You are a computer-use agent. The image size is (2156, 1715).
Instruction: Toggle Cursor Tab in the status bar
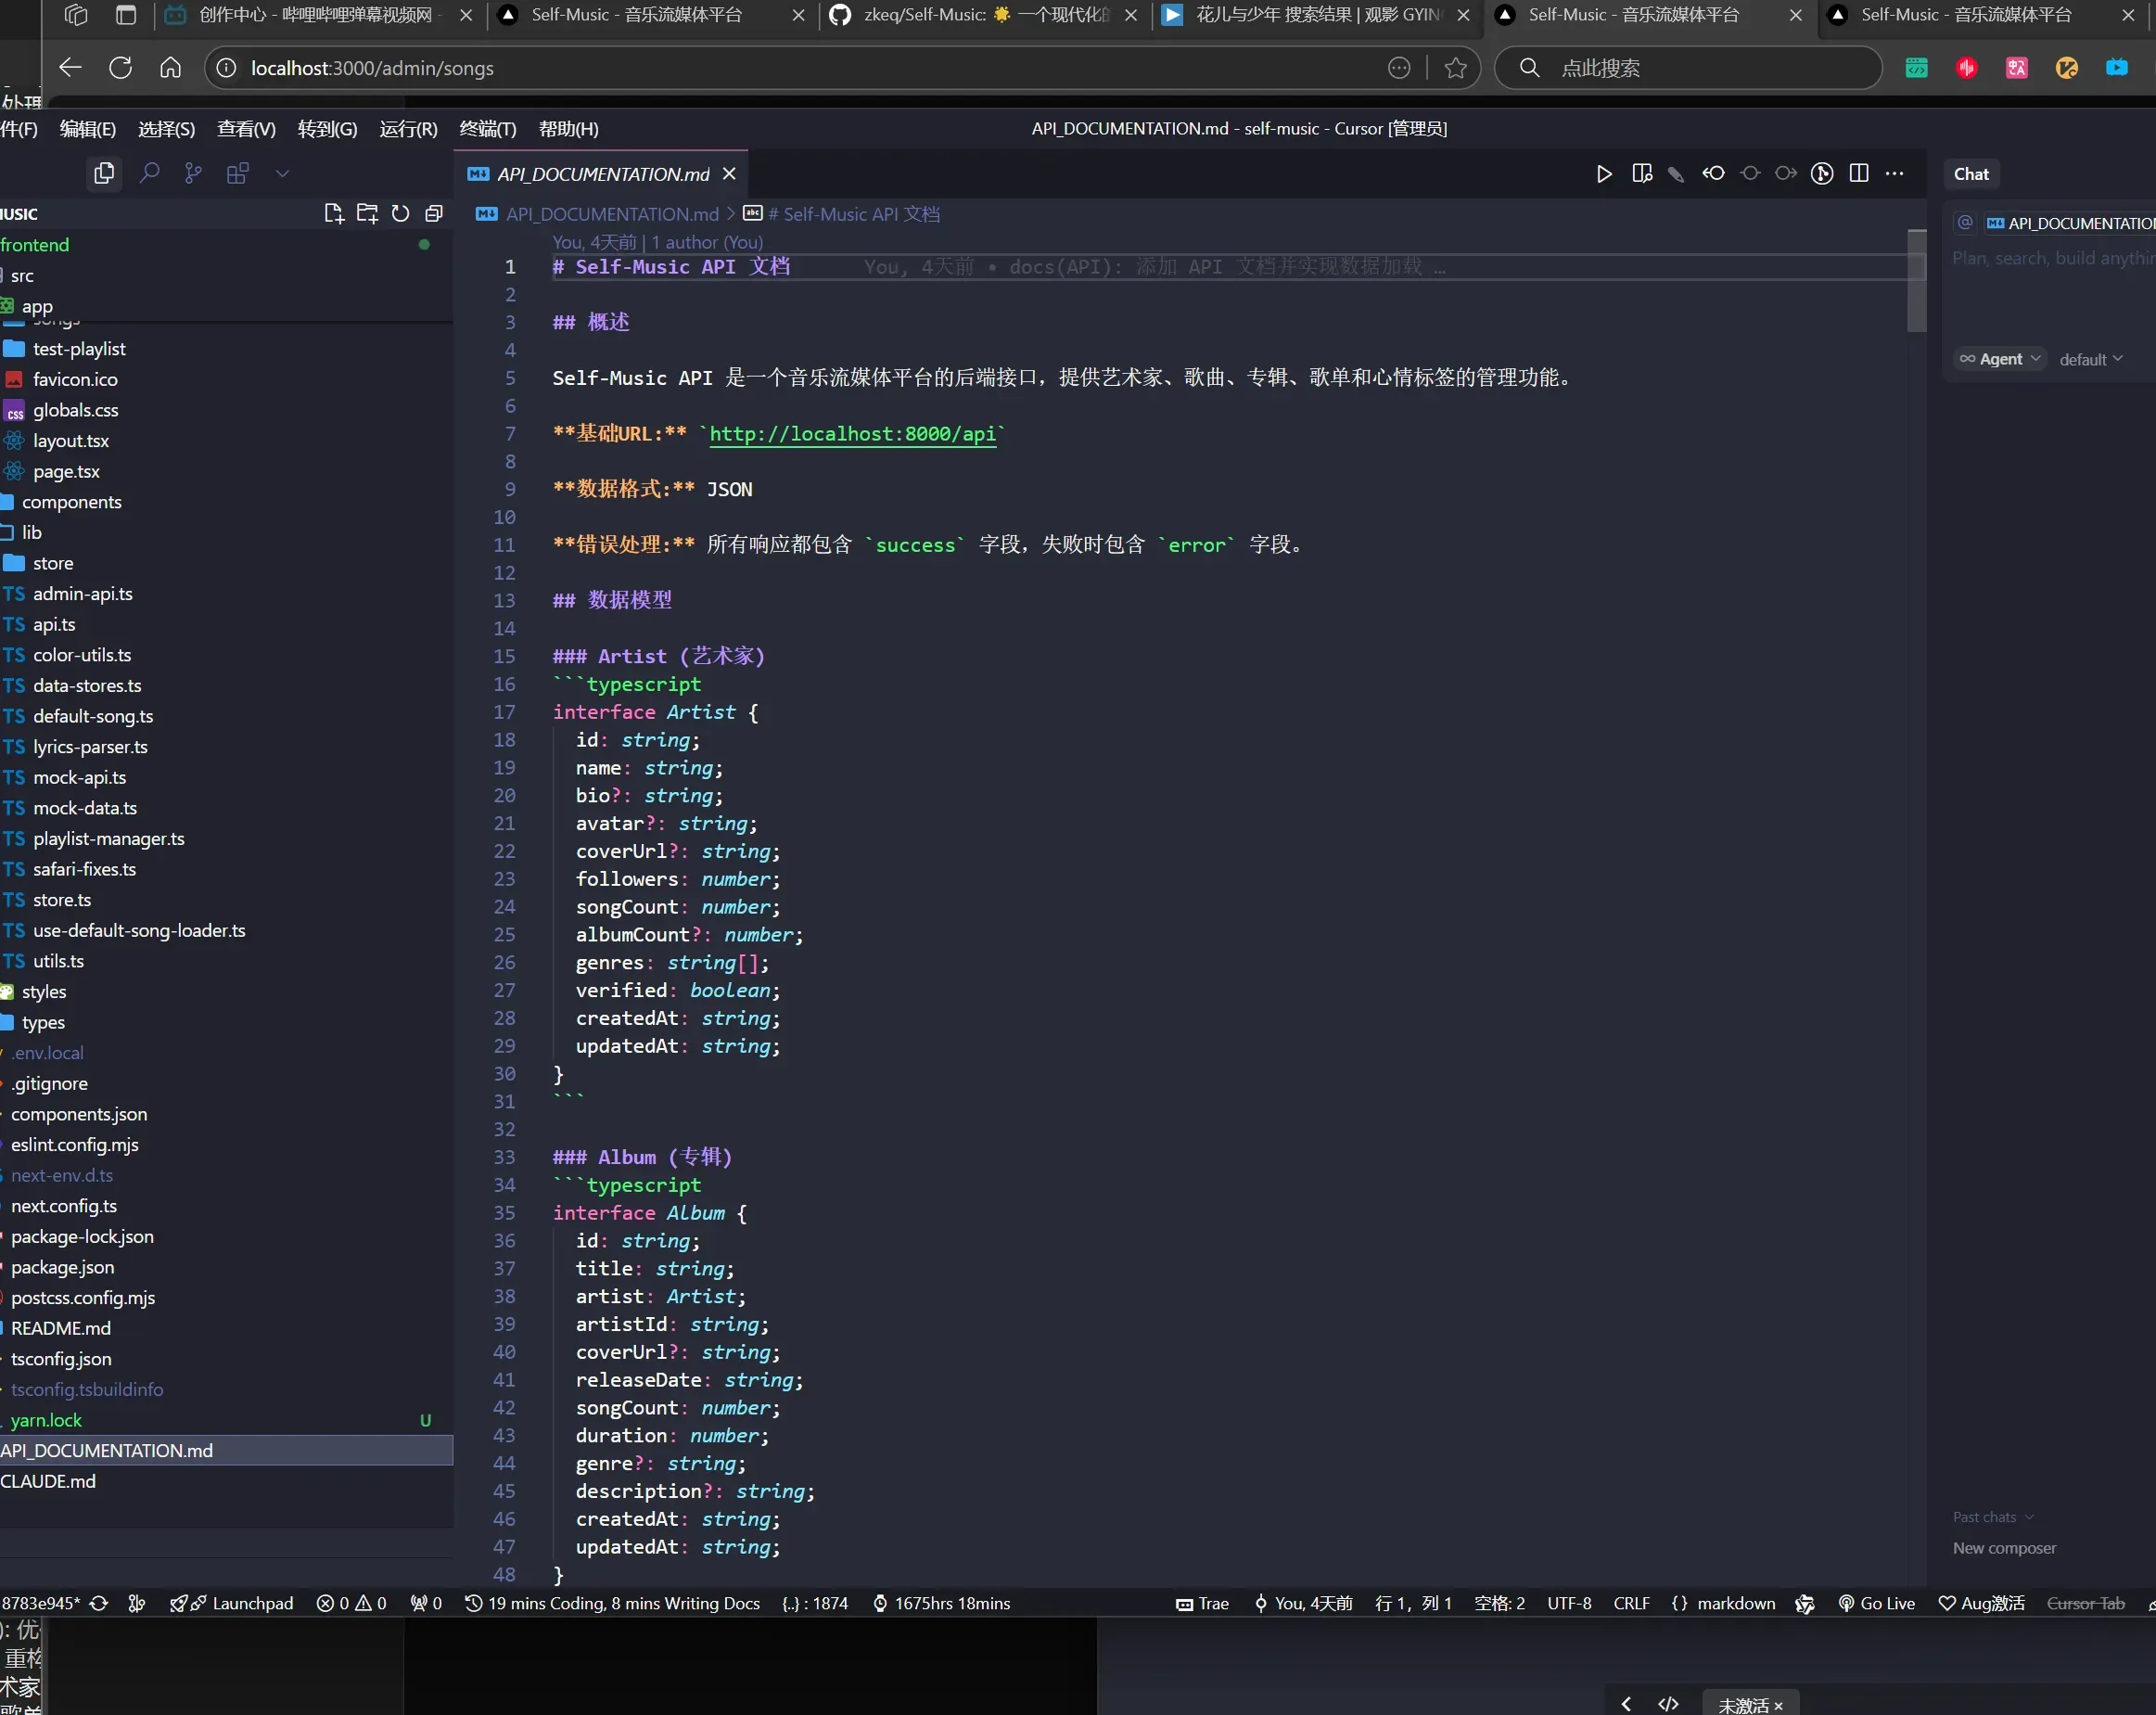(2085, 1603)
